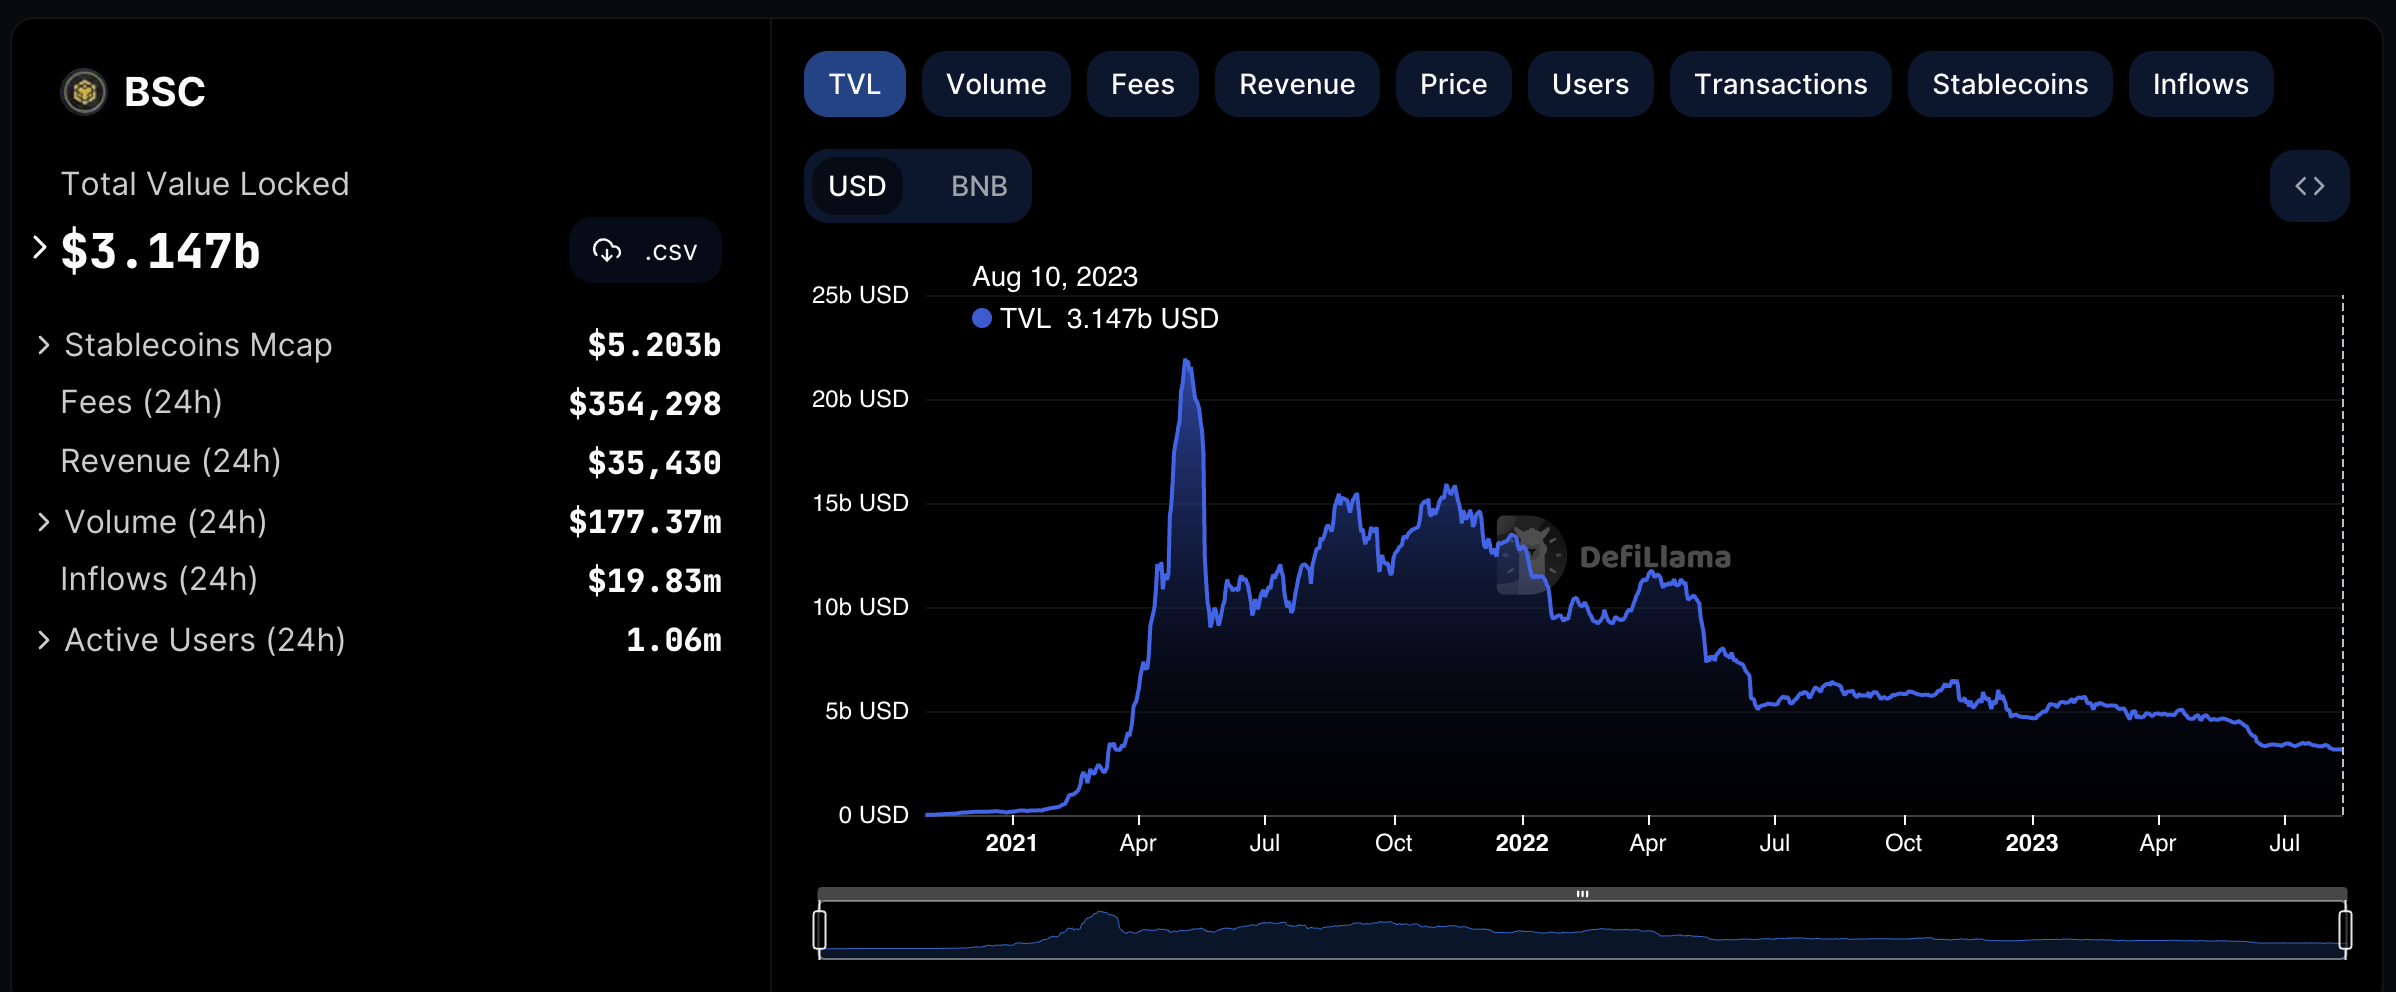Switch to the Fees chart tab
The width and height of the screenshot is (2396, 992).
coord(1142,84)
